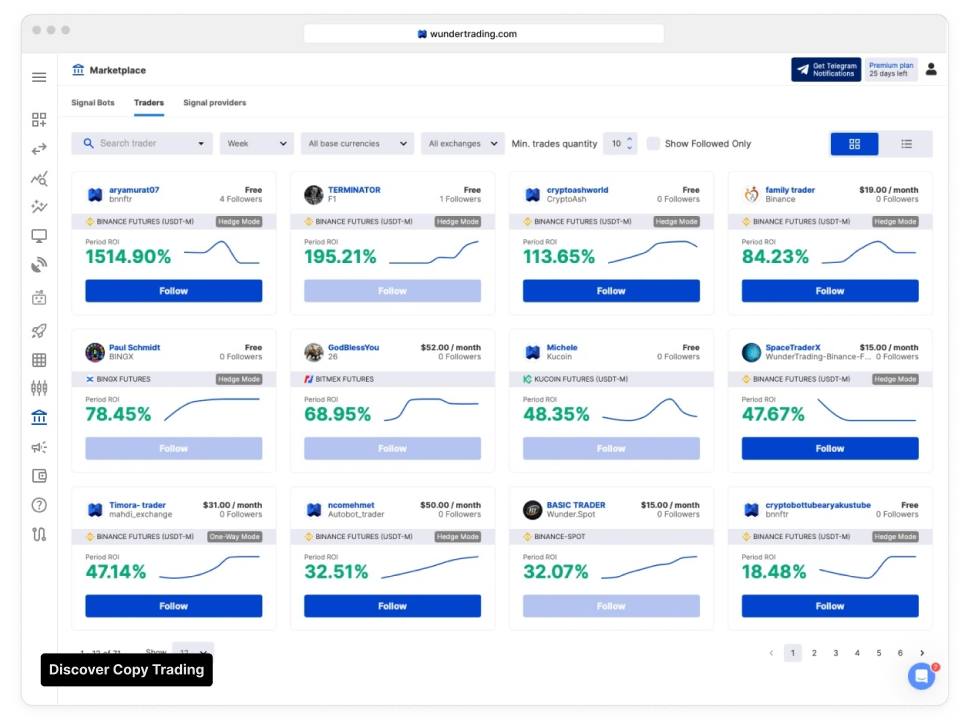
Task: Open the rocket icon in sidebar
Action: [x=39, y=330]
